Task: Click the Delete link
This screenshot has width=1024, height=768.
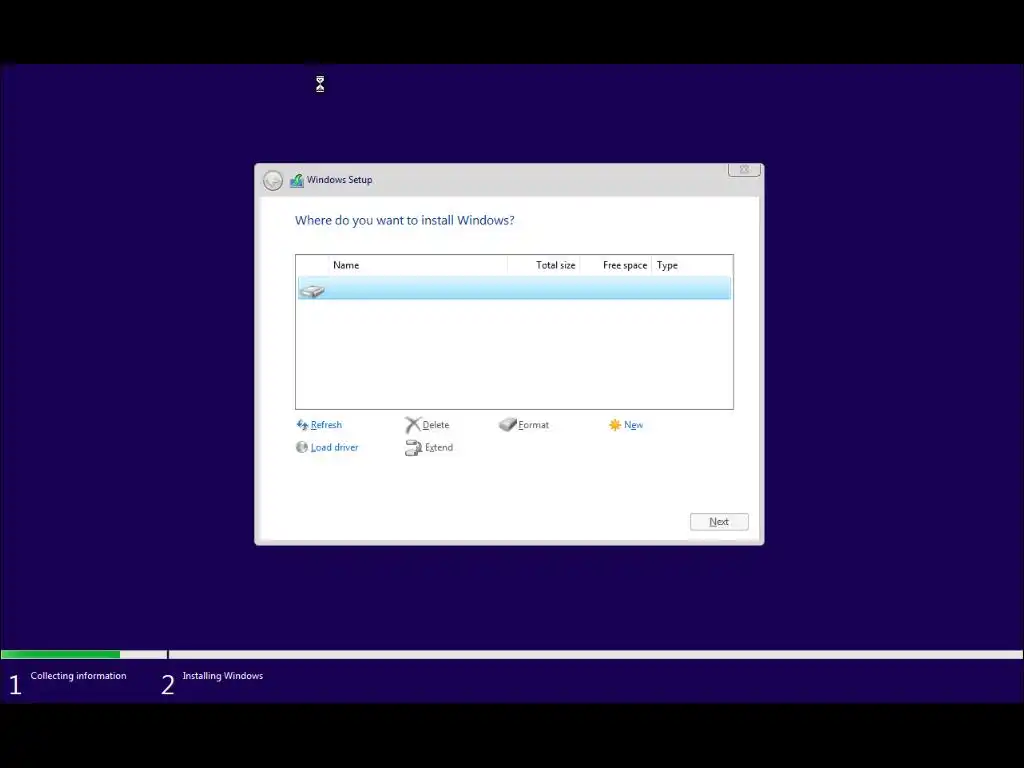Action: [x=436, y=424]
